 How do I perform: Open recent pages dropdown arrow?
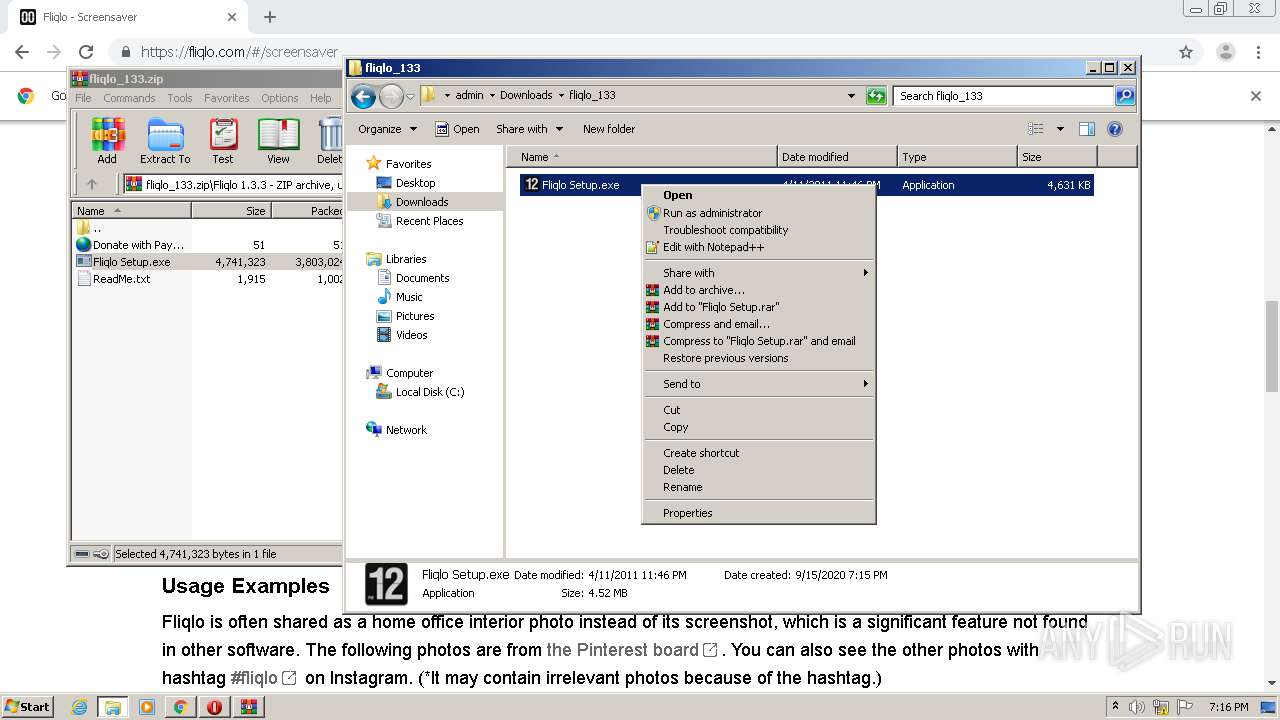[410, 97]
